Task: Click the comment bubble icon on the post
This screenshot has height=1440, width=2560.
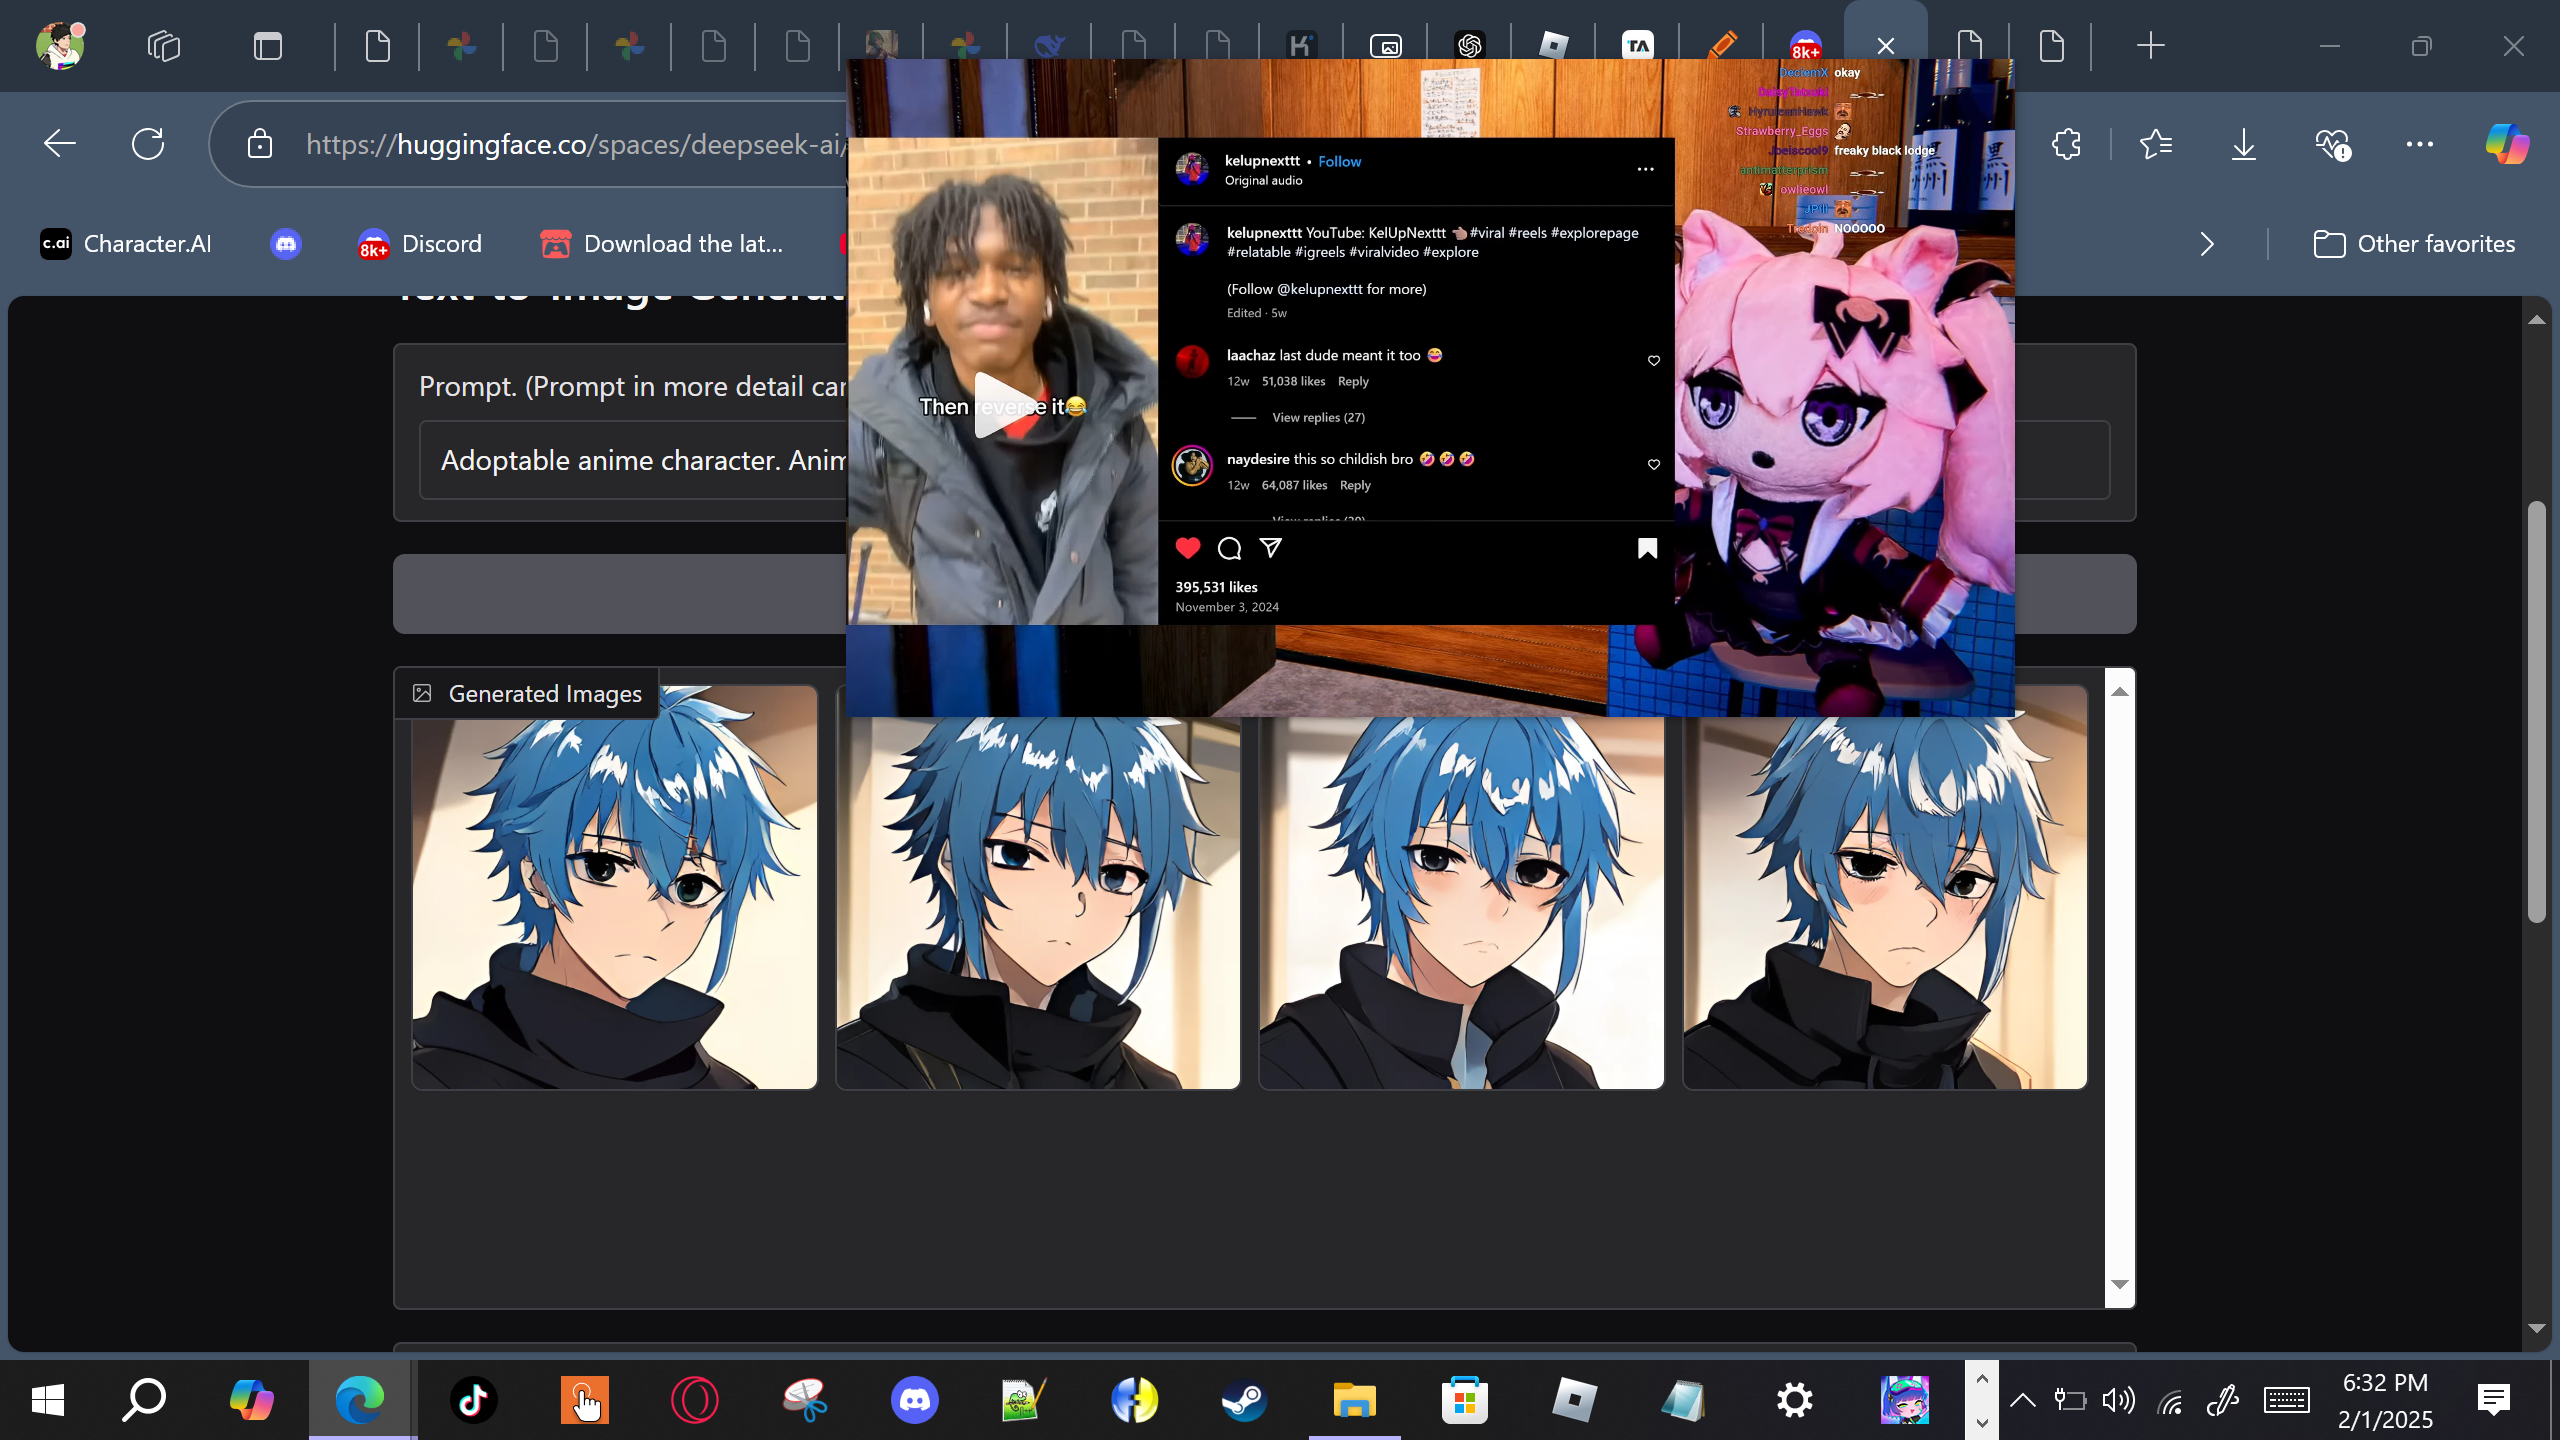Action: coord(1229,548)
